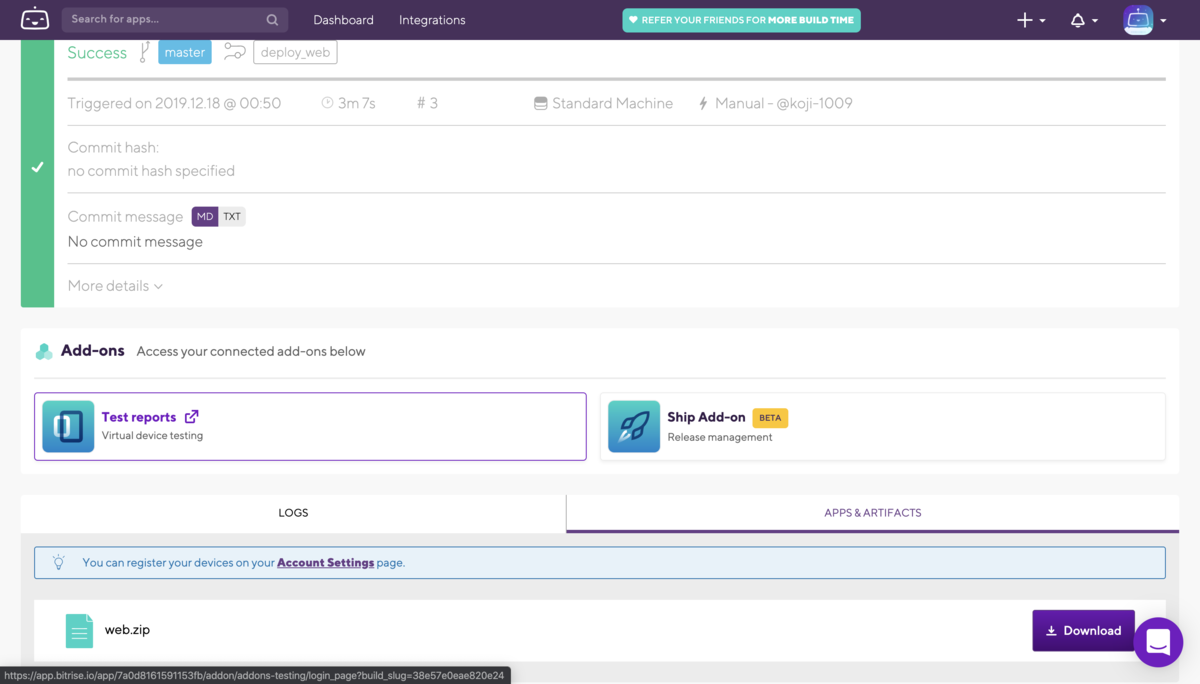Screen dimensions: 1200x684
Task: Open the Bitrise robot logo home
Action: (35, 19)
